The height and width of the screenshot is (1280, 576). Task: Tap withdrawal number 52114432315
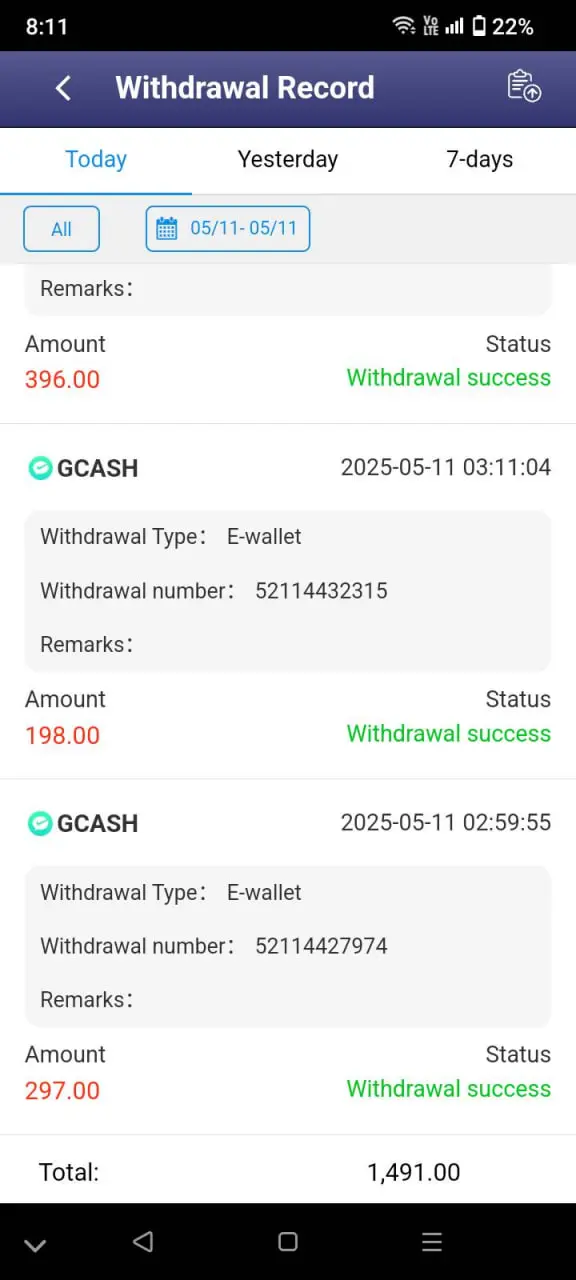[321, 591]
